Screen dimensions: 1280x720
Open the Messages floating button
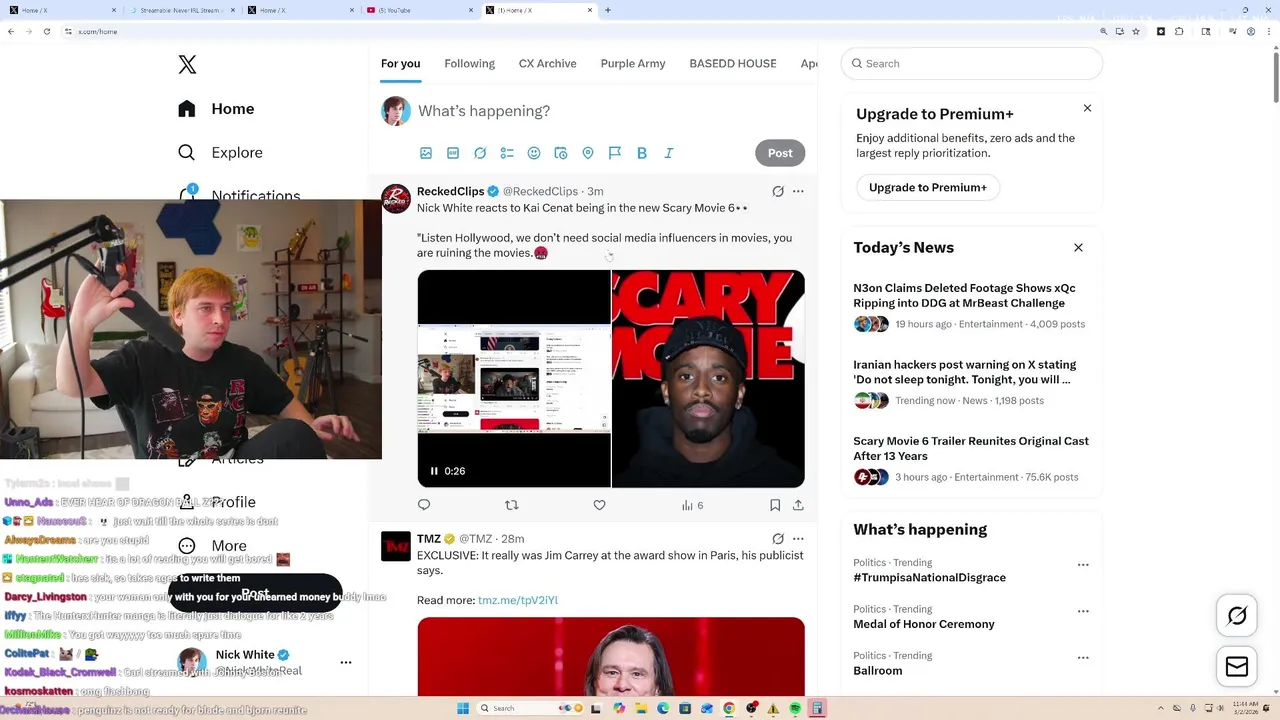point(1237,667)
